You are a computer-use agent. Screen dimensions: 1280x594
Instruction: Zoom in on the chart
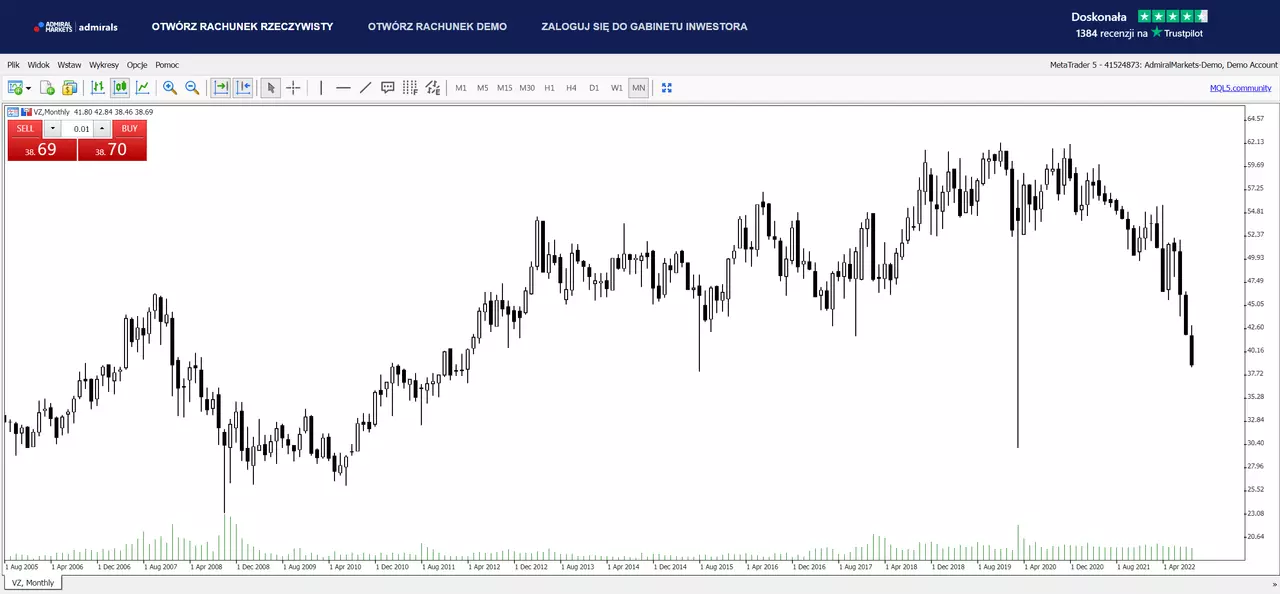tap(170, 88)
